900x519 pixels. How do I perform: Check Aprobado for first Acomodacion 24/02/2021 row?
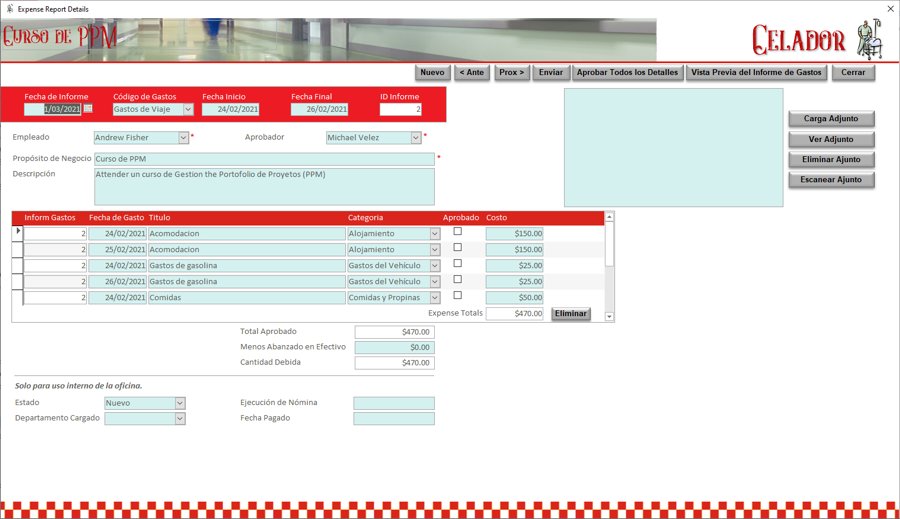[457, 231]
